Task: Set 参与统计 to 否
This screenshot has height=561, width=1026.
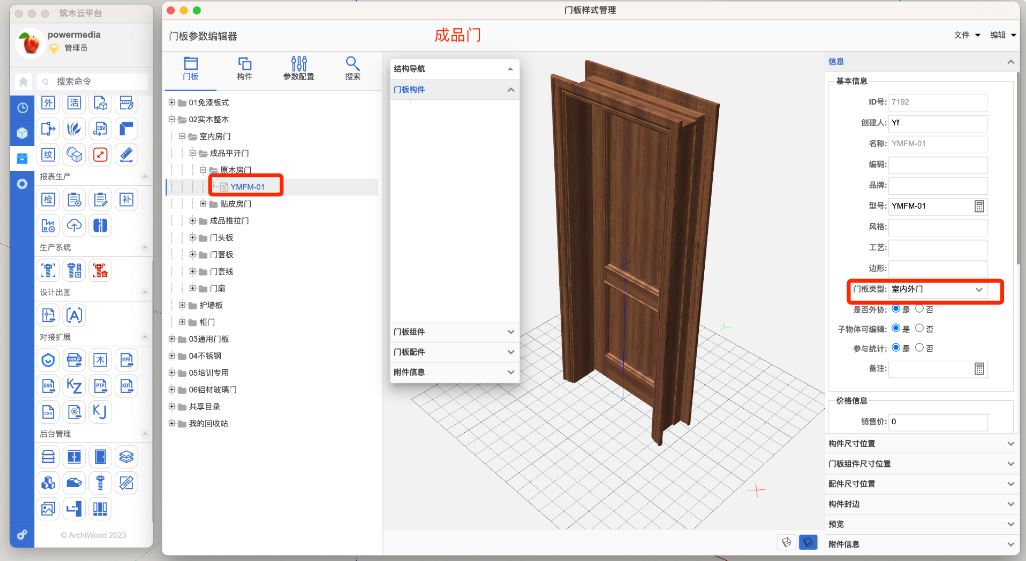Action: point(919,348)
